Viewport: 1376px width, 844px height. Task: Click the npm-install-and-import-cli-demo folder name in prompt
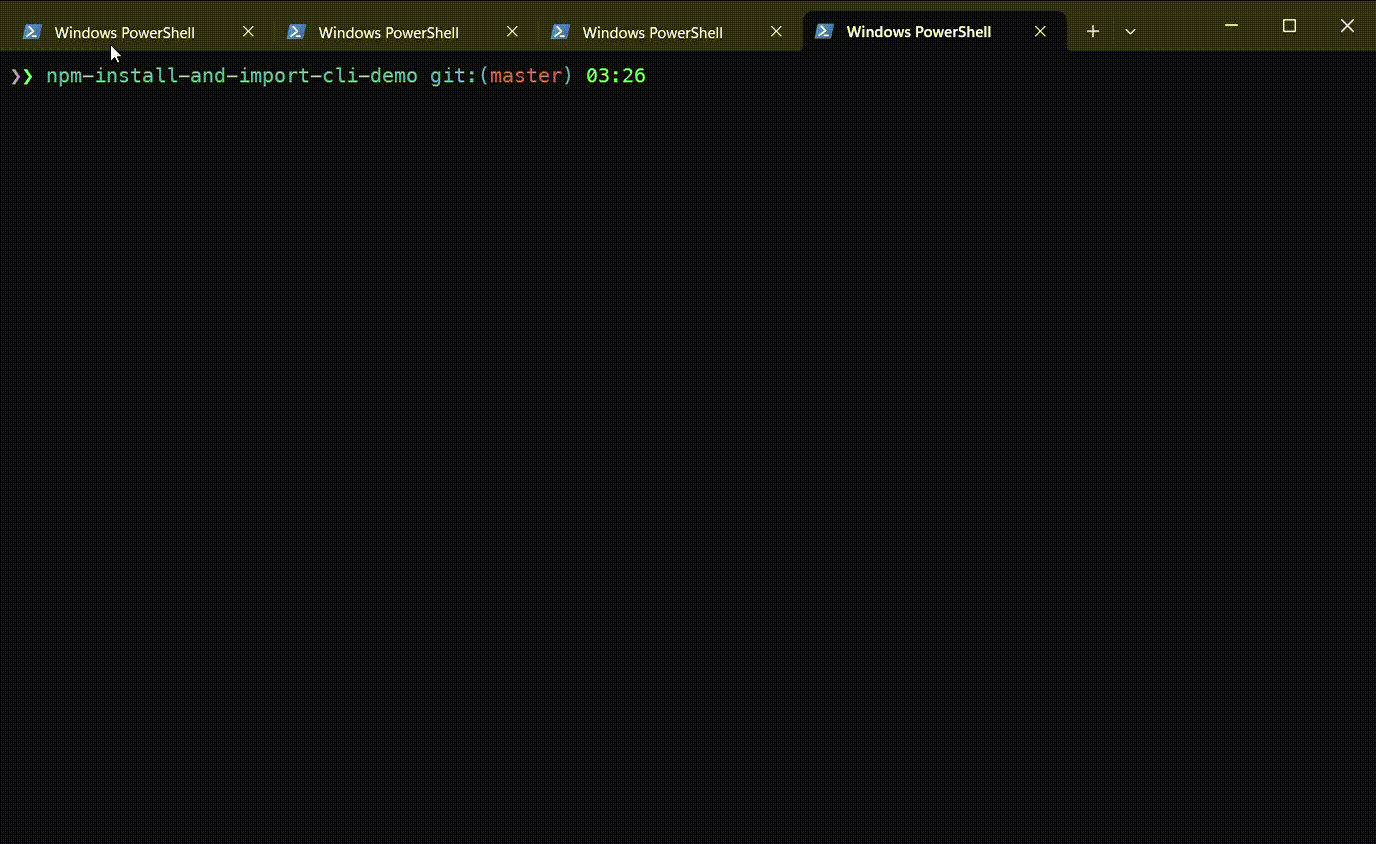point(232,76)
